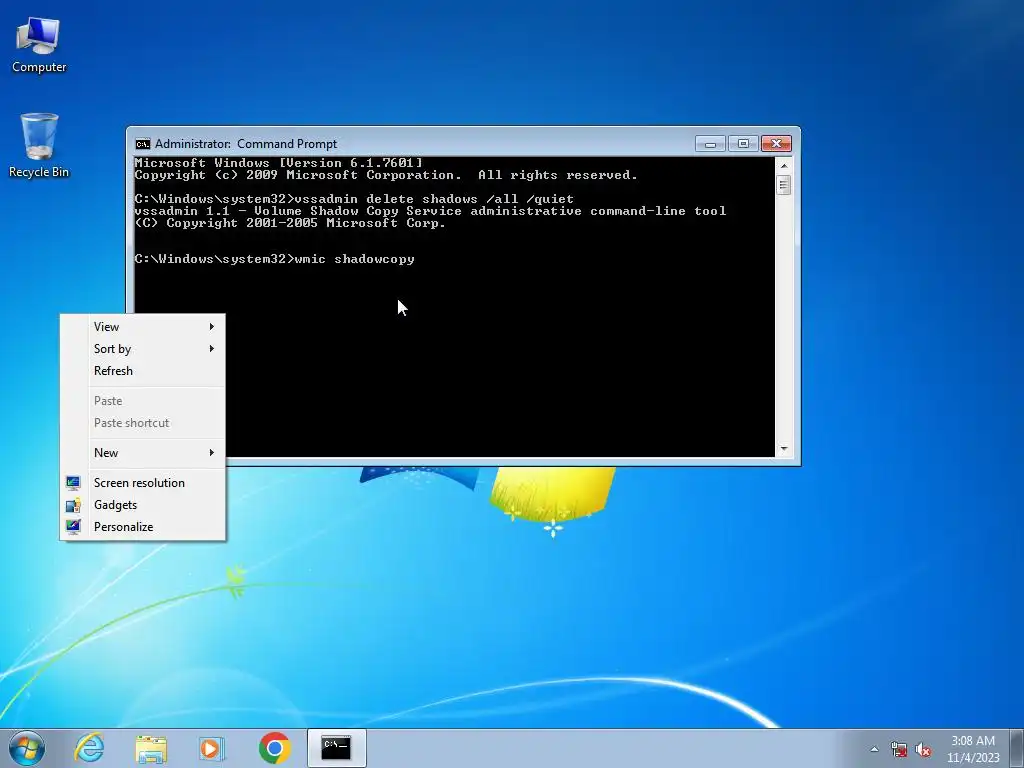The image size is (1024, 768).
Task: Click the View submenu arrow
Action: pyautogui.click(x=212, y=327)
